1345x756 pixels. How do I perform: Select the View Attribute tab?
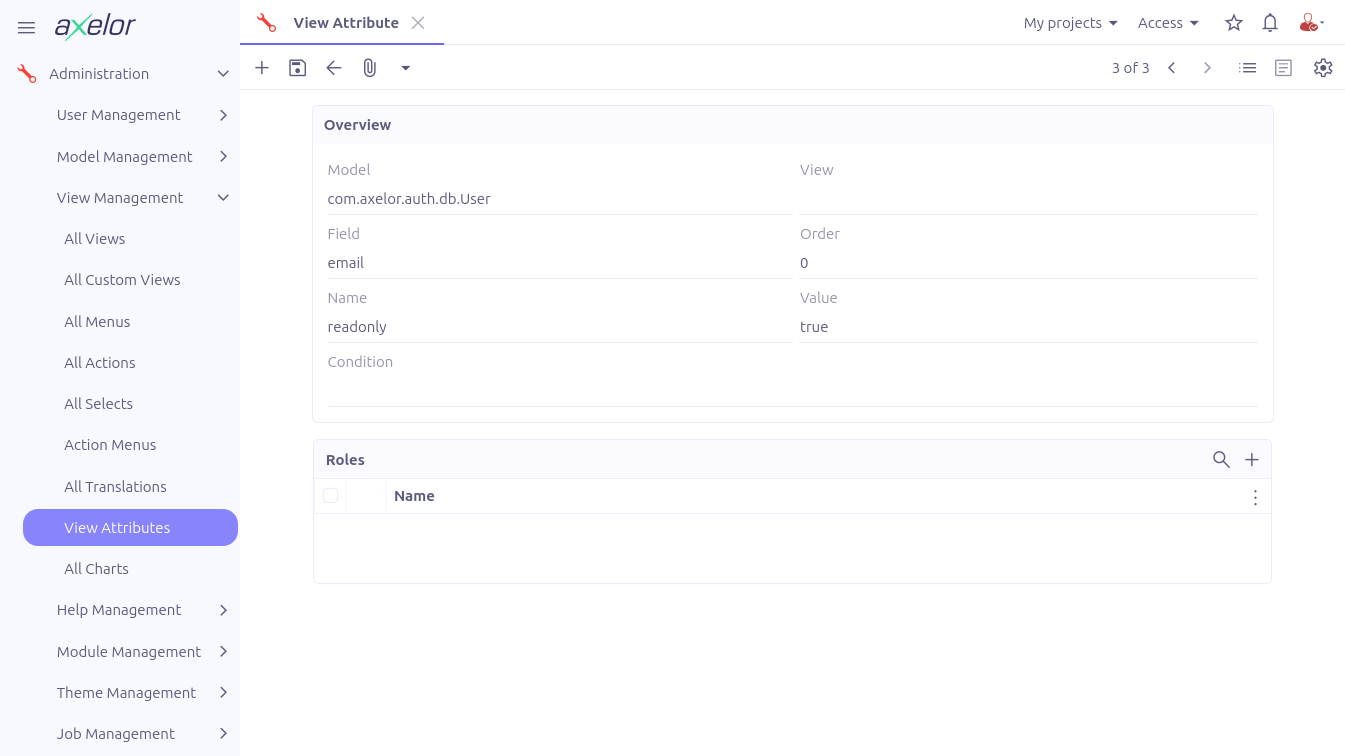pyautogui.click(x=345, y=23)
